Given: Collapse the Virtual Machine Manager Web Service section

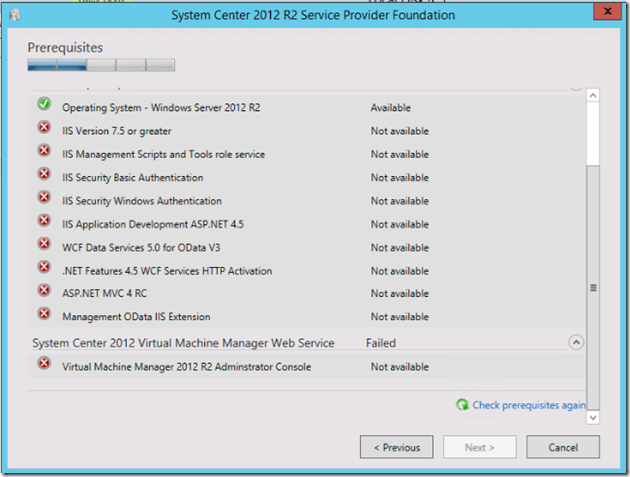Looking at the screenshot, I should [x=576, y=342].
